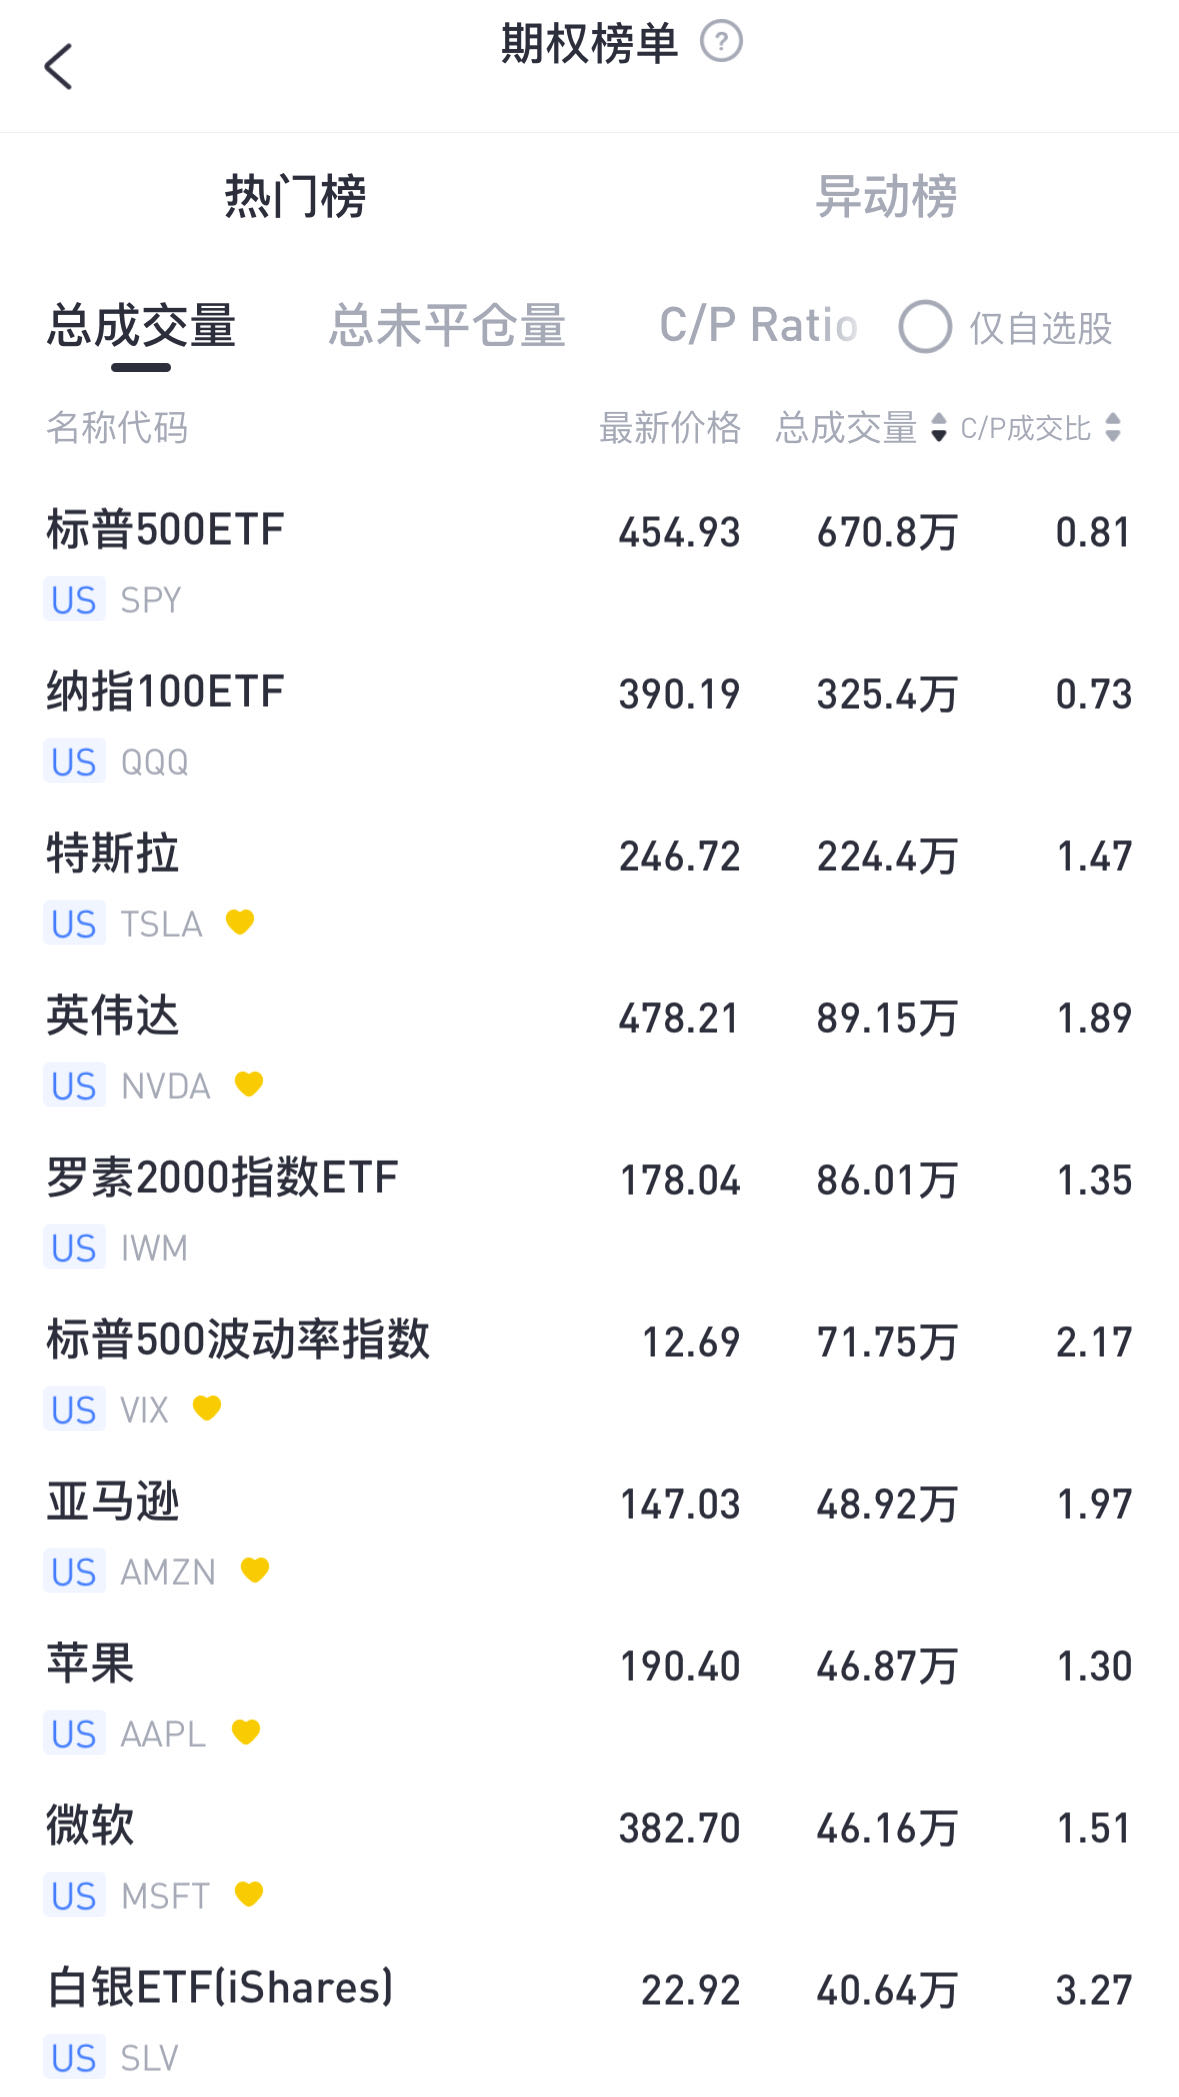Select the 热门榜 tab
Image resolution: width=1179 pixels, height=2097 pixels.
295,196
